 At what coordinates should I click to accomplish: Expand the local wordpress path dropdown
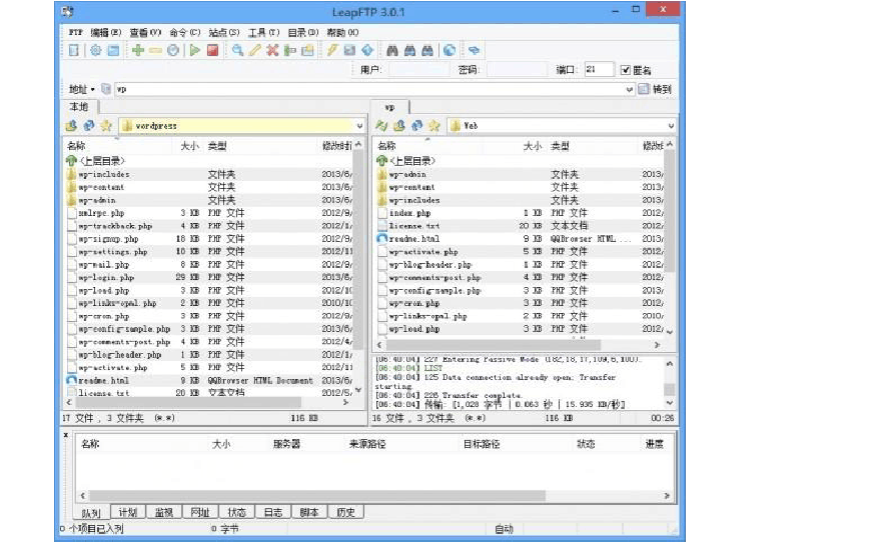(359, 126)
